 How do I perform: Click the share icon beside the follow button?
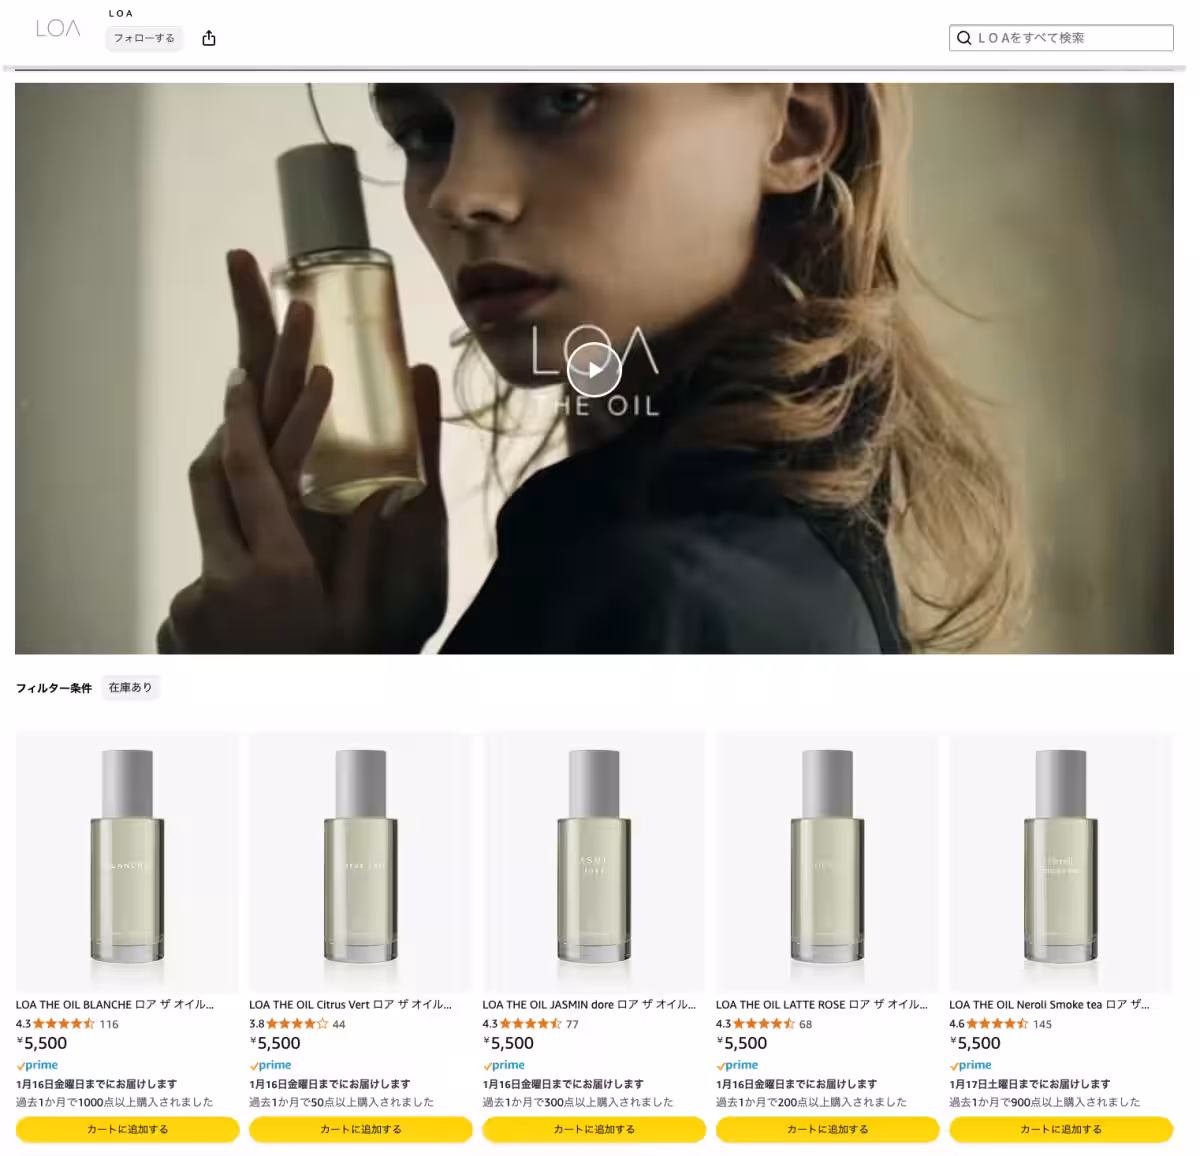click(x=209, y=38)
